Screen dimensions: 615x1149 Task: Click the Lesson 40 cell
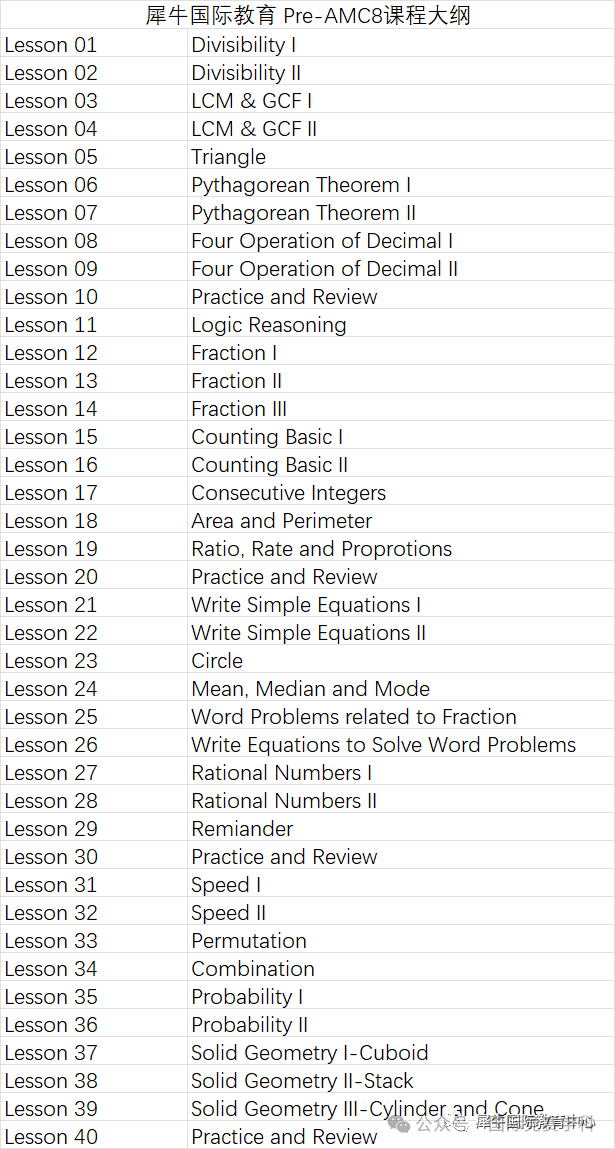(x=93, y=1136)
